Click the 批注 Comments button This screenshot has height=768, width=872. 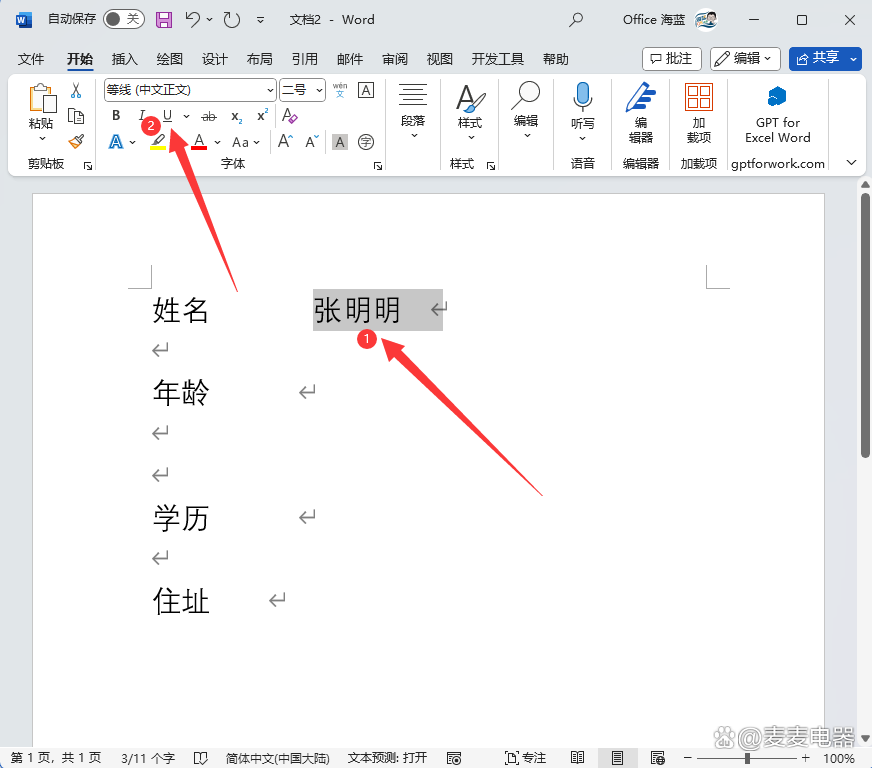(x=671, y=58)
